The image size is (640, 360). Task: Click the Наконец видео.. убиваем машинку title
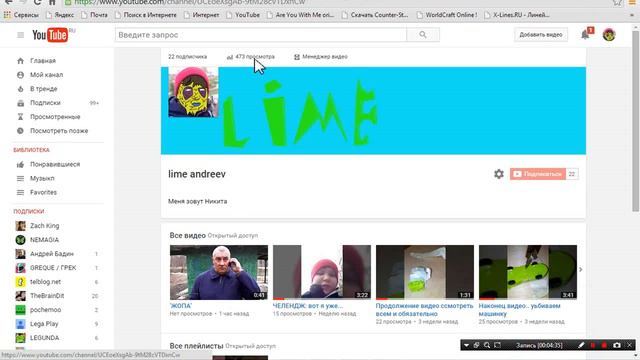click(x=520, y=310)
